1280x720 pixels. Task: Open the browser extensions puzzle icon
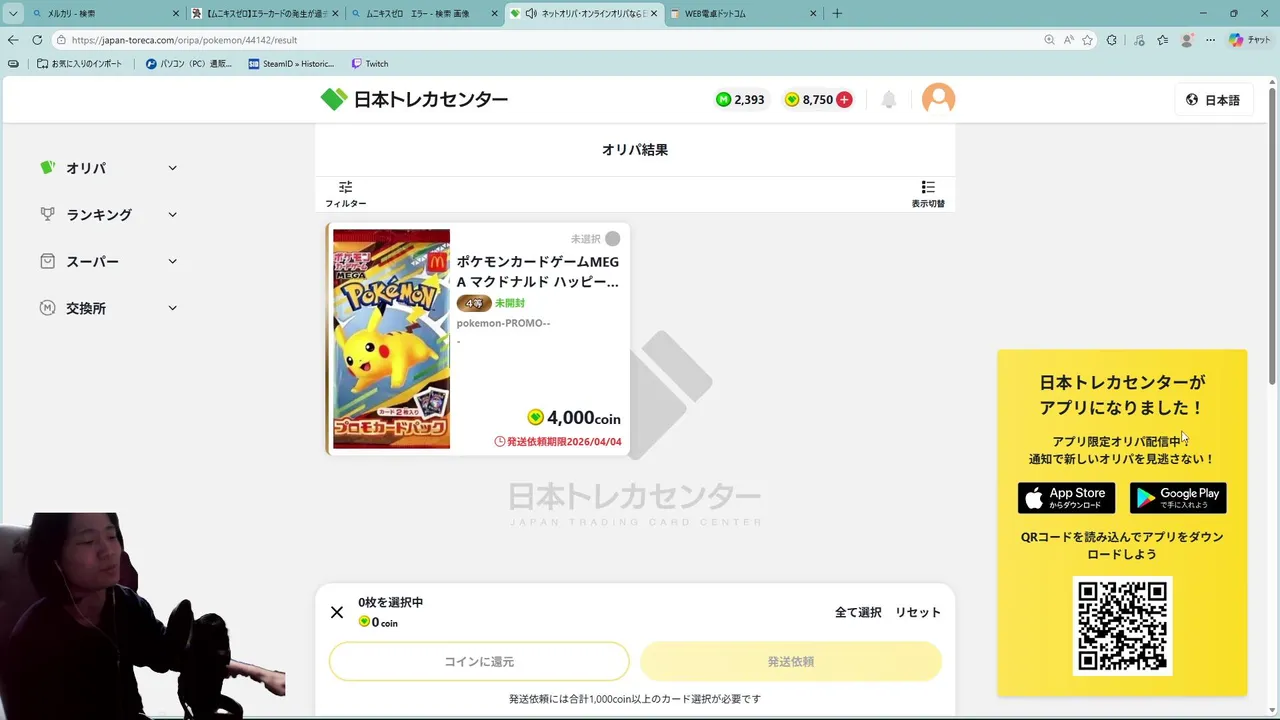point(1112,40)
